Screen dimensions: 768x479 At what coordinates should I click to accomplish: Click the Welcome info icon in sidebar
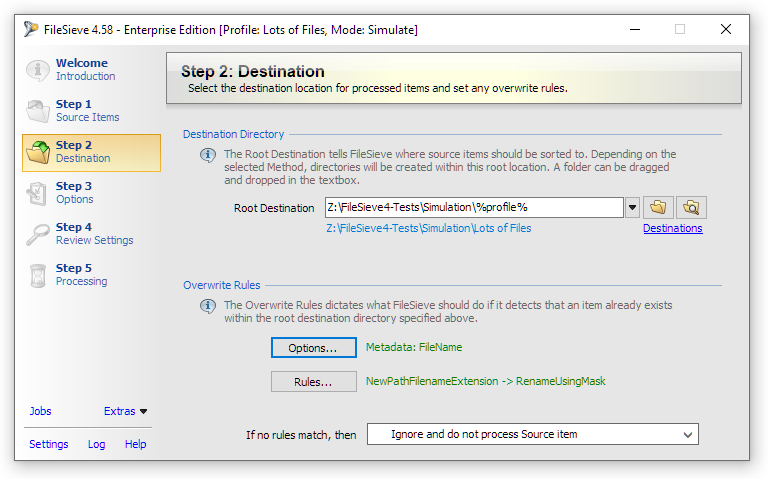pos(38,70)
